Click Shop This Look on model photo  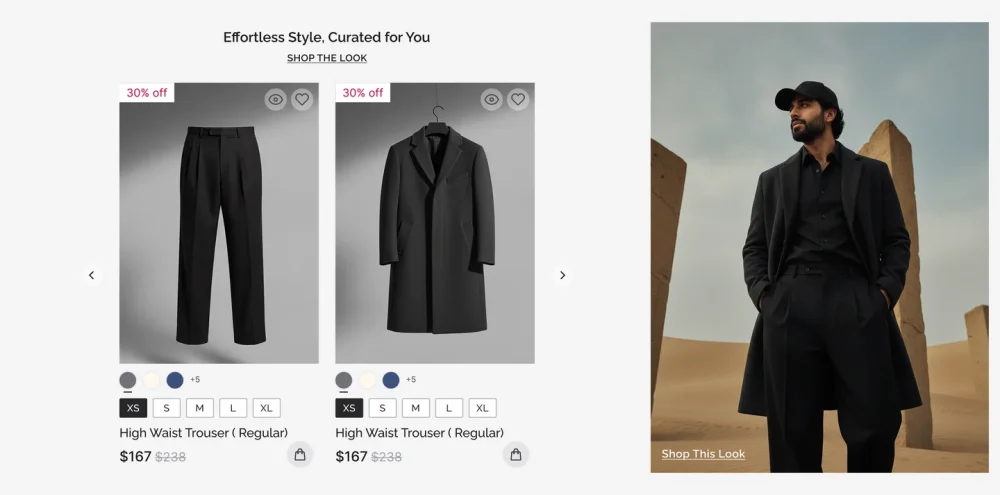click(703, 454)
